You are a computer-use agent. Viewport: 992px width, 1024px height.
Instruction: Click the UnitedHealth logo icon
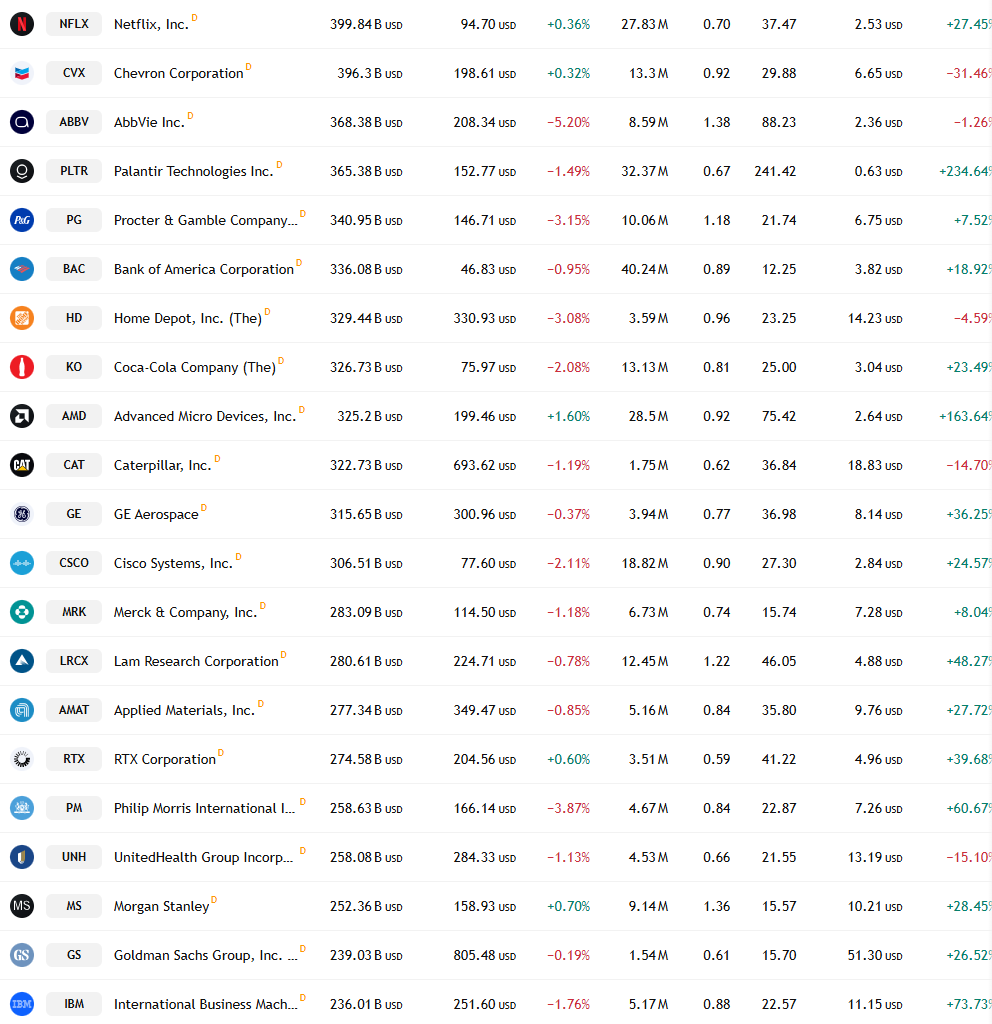pyautogui.click(x=22, y=857)
